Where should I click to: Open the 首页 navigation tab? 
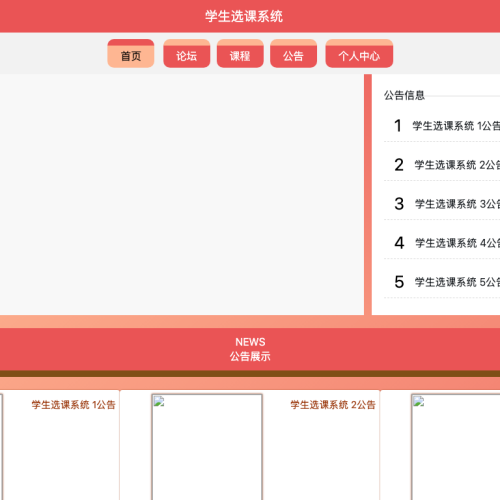(131, 53)
